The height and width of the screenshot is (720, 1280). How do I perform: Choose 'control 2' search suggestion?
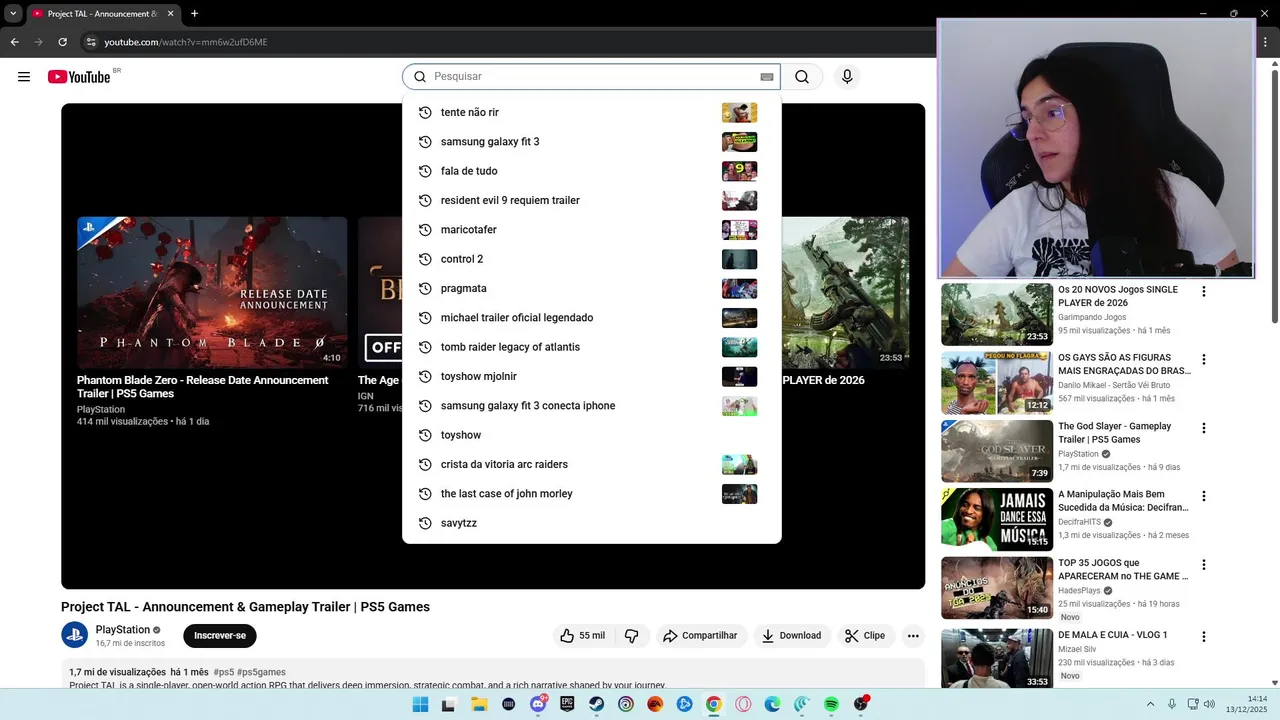(591, 259)
